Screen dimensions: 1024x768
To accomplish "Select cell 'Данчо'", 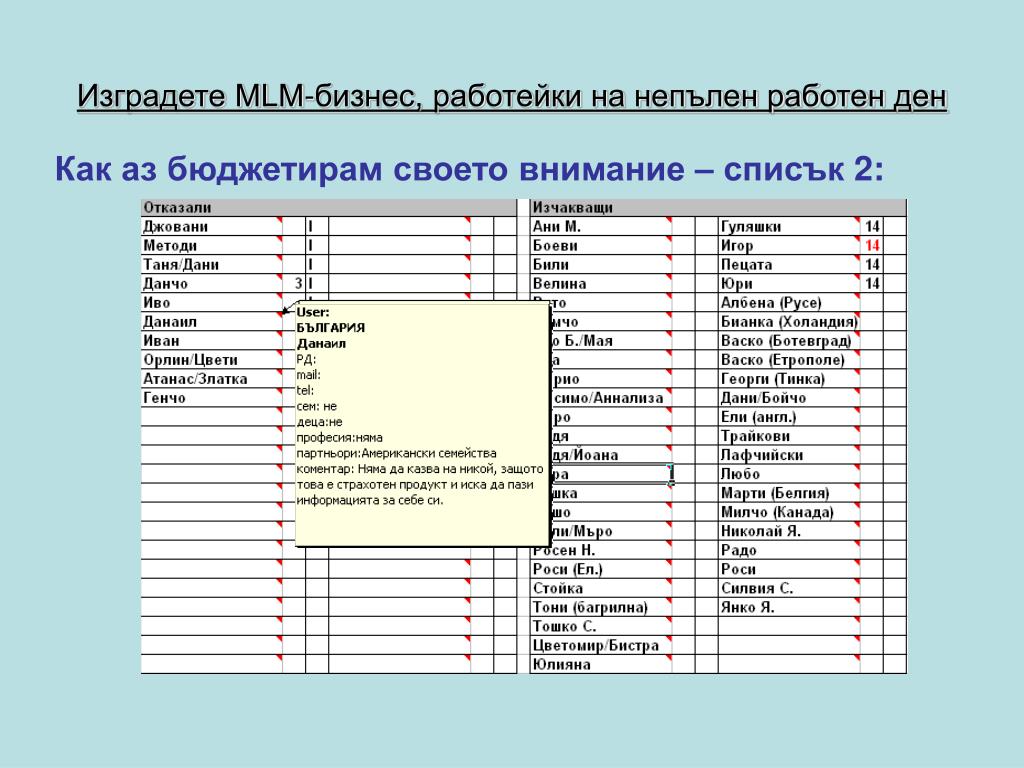I will [212, 283].
